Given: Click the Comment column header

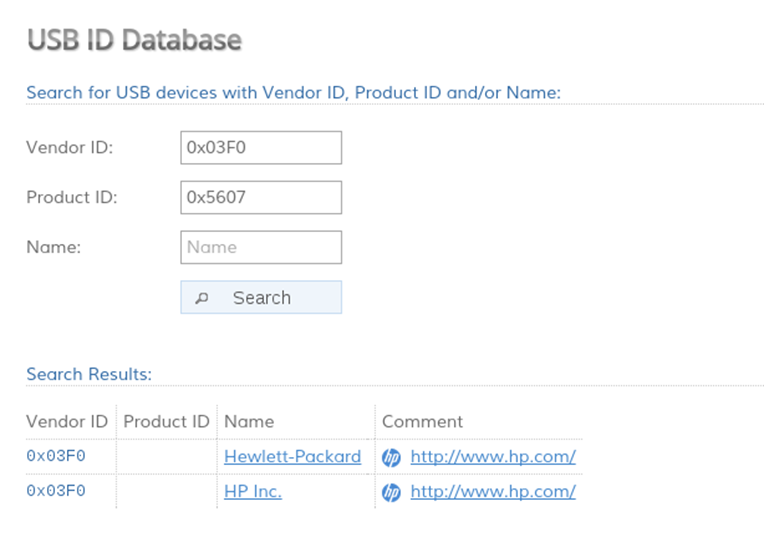Looking at the screenshot, I should click(422, 422).
